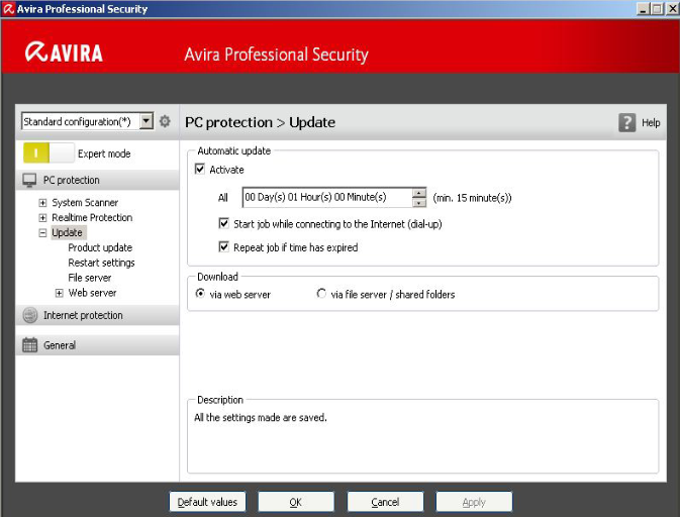
Task: Open the Standard configuration dropdown
Action: pos(147,121)
